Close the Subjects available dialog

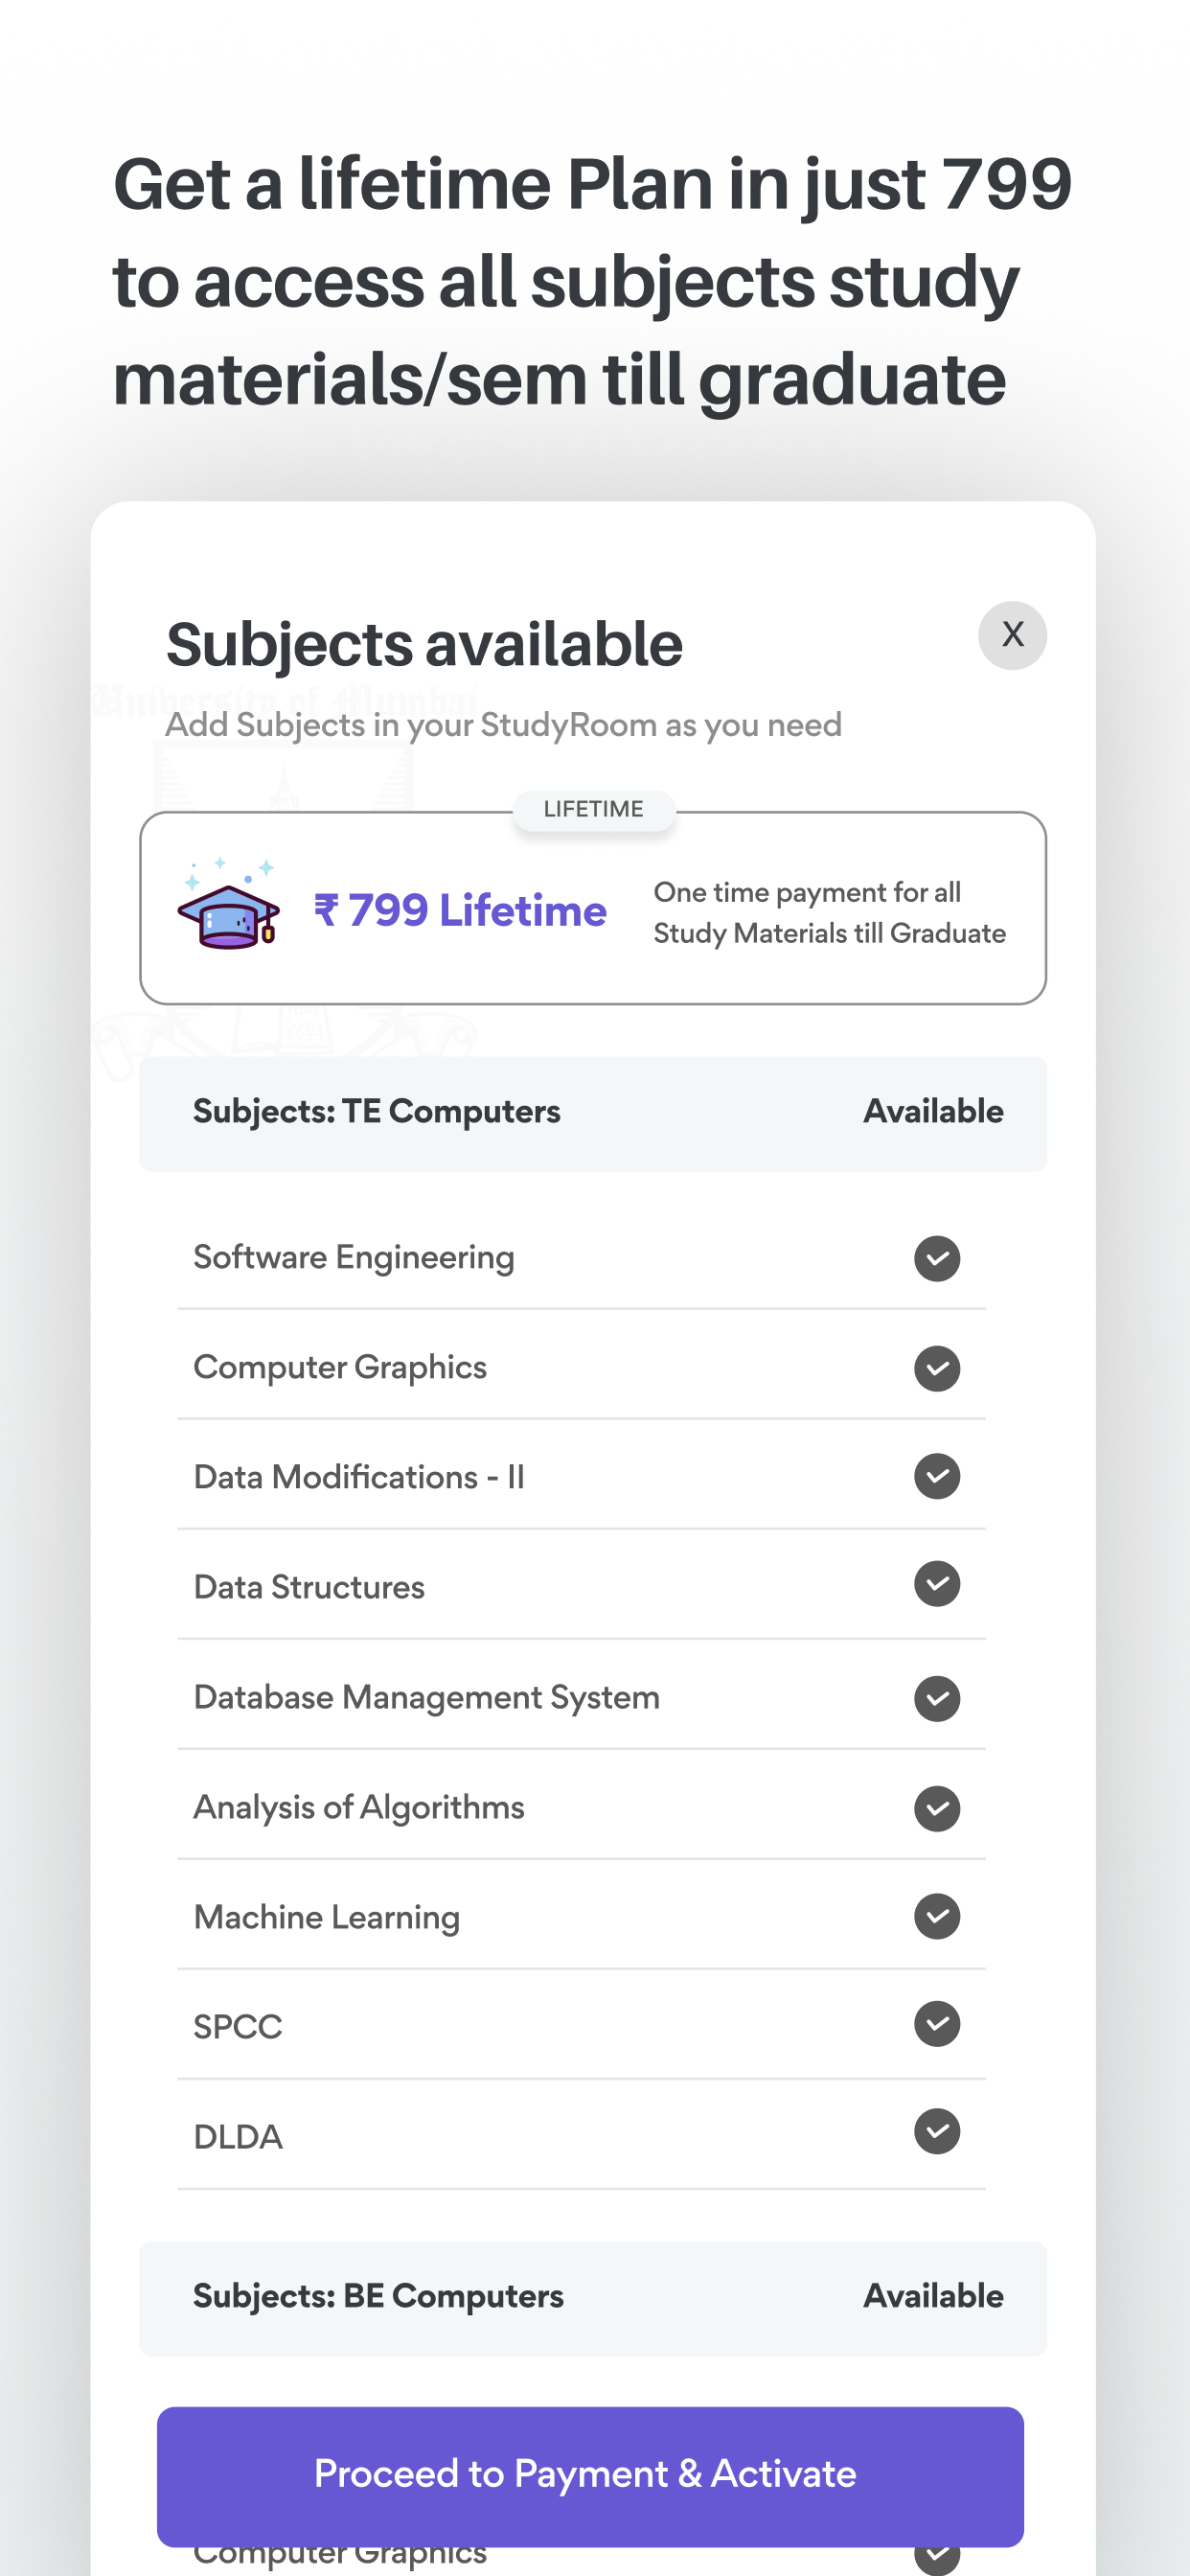1012,635
